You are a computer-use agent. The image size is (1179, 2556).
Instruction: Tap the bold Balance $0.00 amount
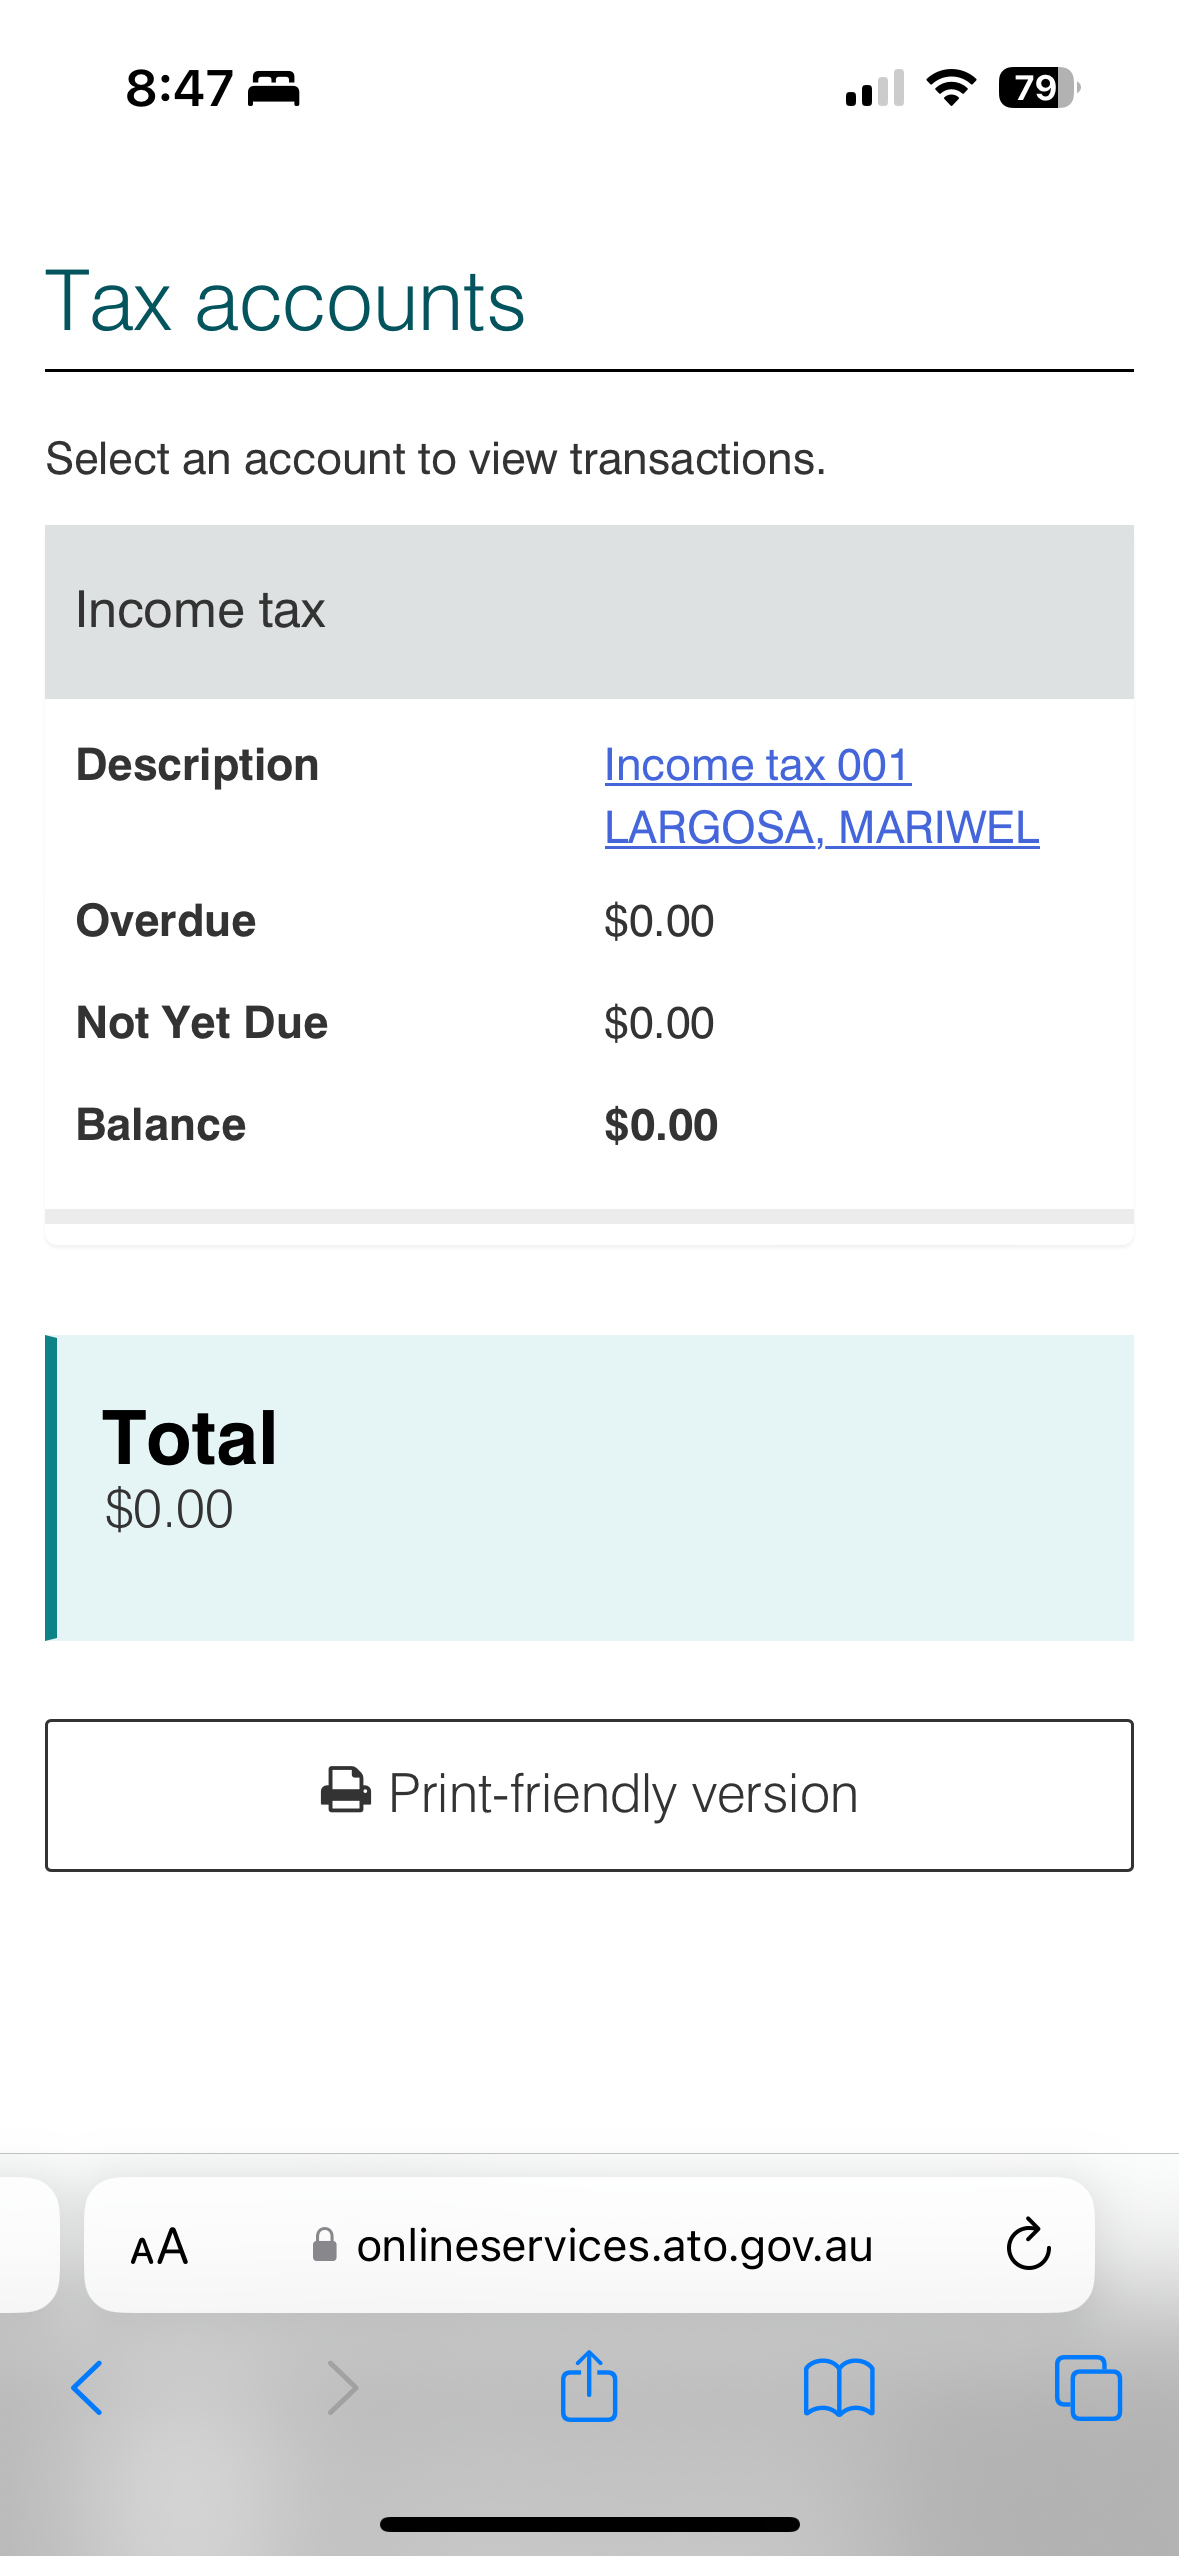pos(661,1125)
